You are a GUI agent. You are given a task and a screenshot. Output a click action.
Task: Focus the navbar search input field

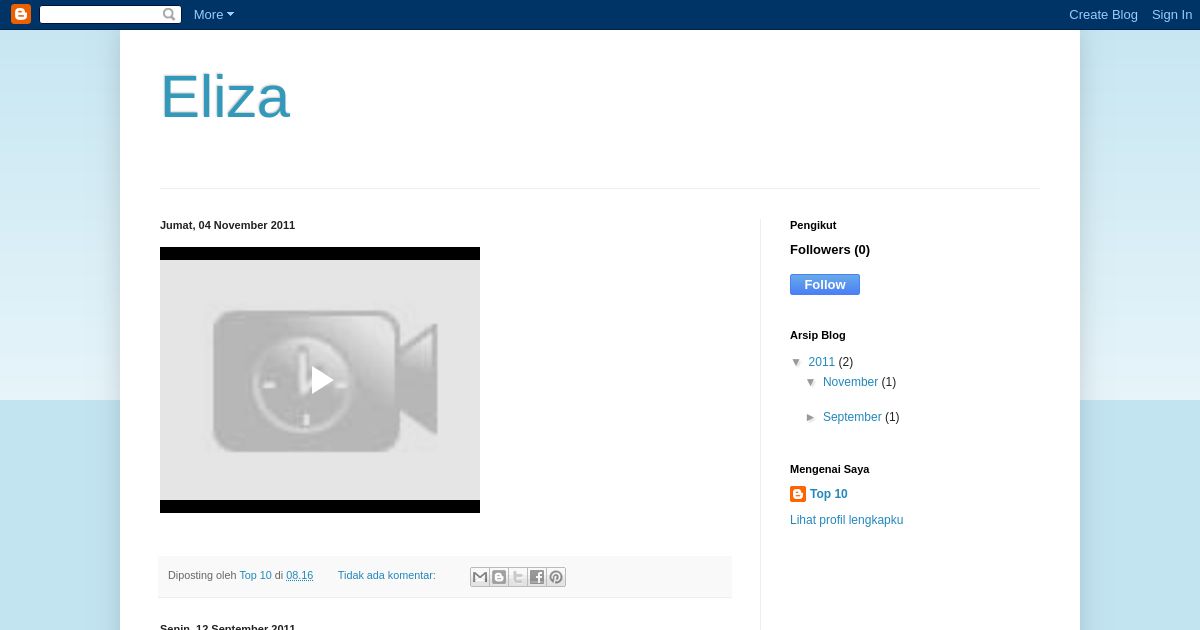coord(101,14)
